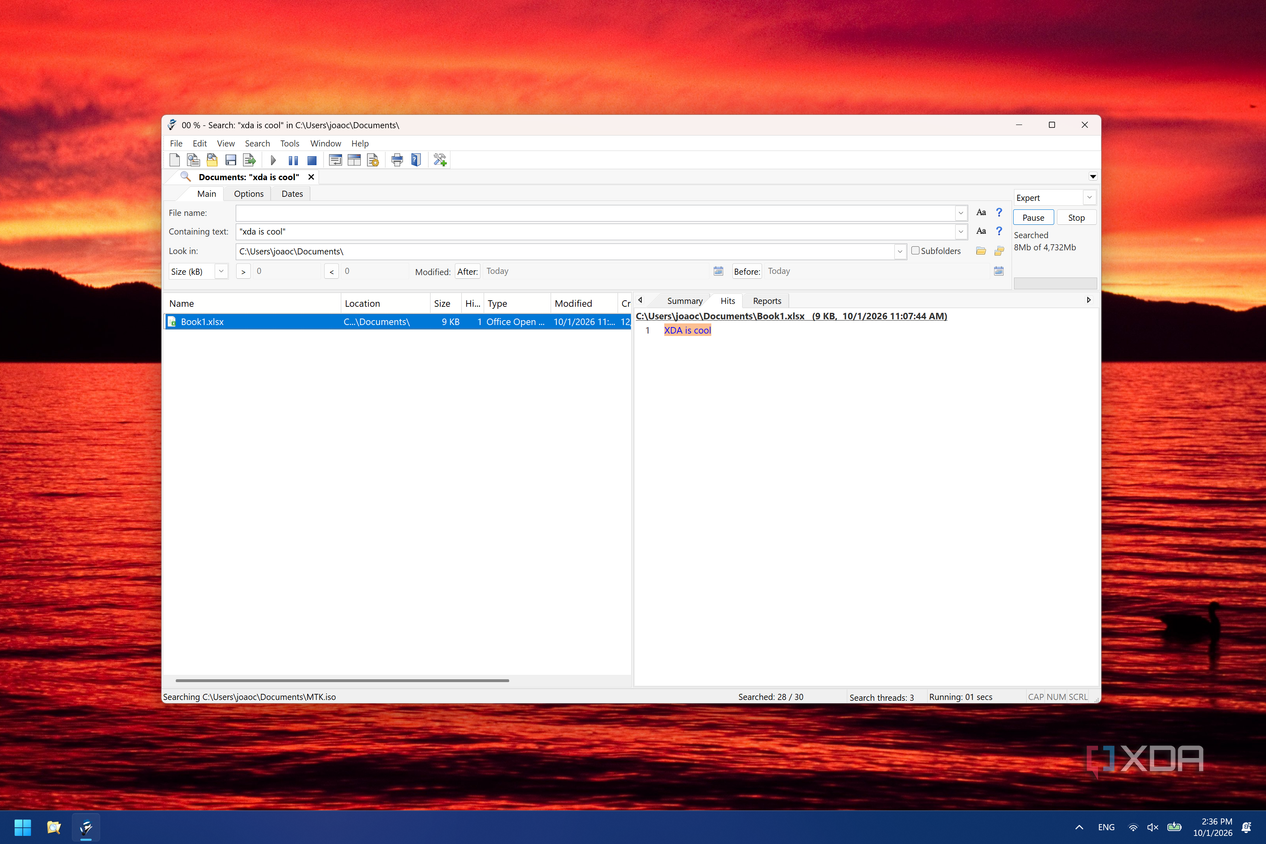Click the Pause search toolbar icon

[293, 160]
